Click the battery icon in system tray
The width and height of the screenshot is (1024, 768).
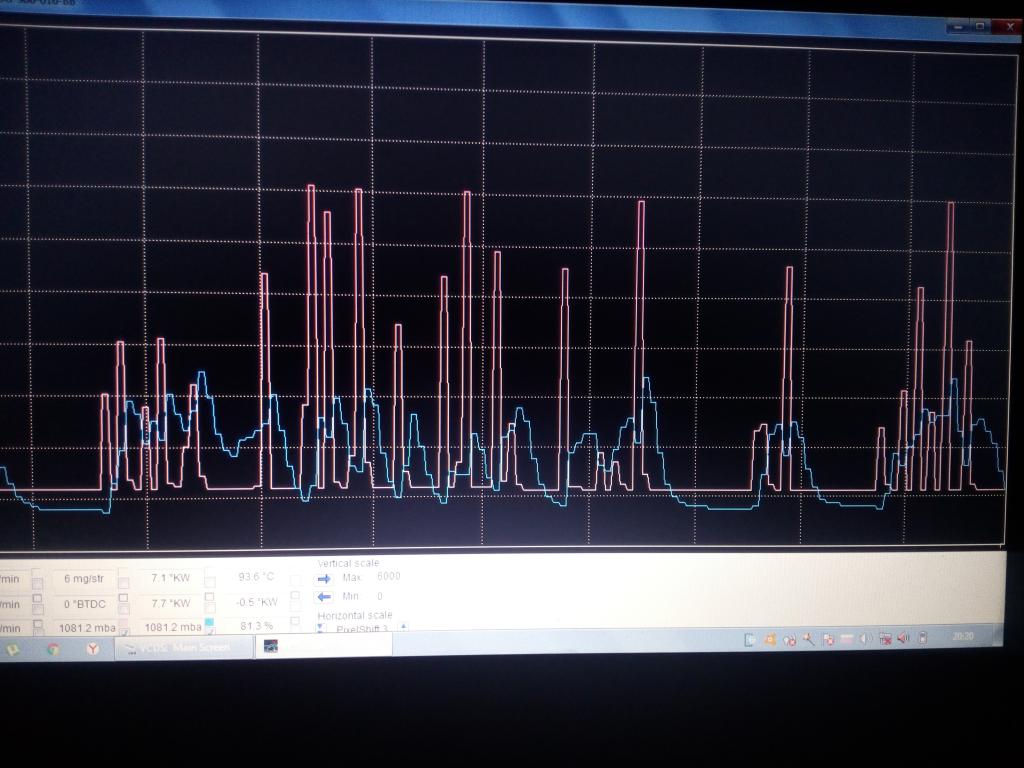coord(923,638)
